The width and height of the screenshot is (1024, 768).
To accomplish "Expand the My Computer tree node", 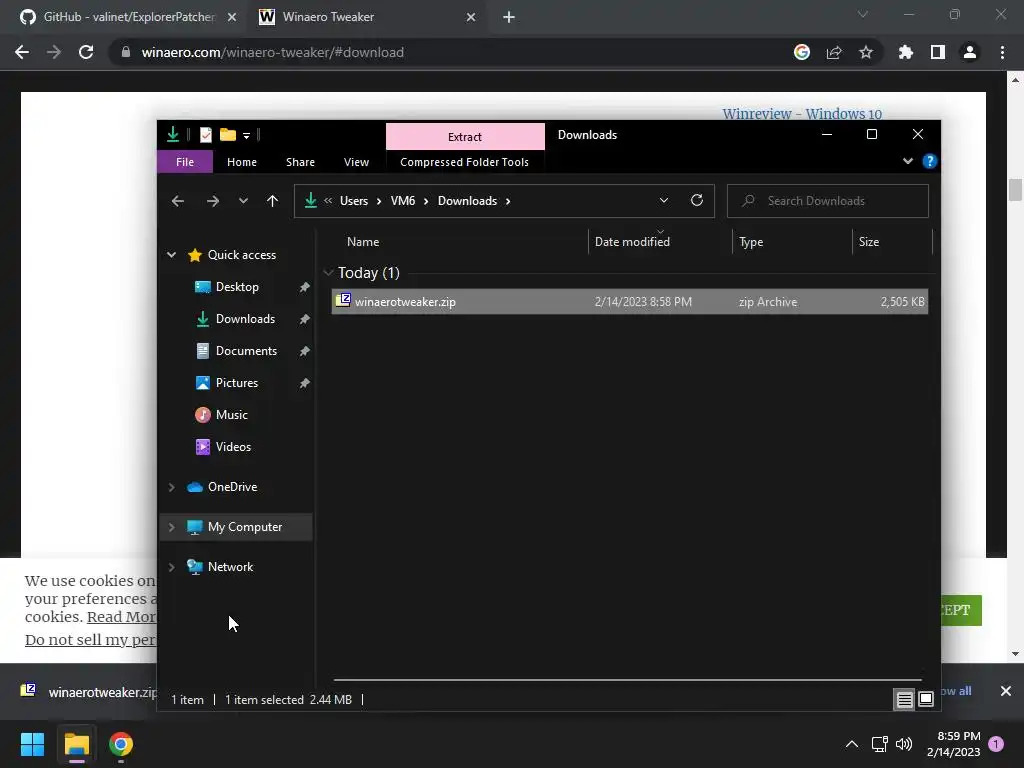I will 171,527.
